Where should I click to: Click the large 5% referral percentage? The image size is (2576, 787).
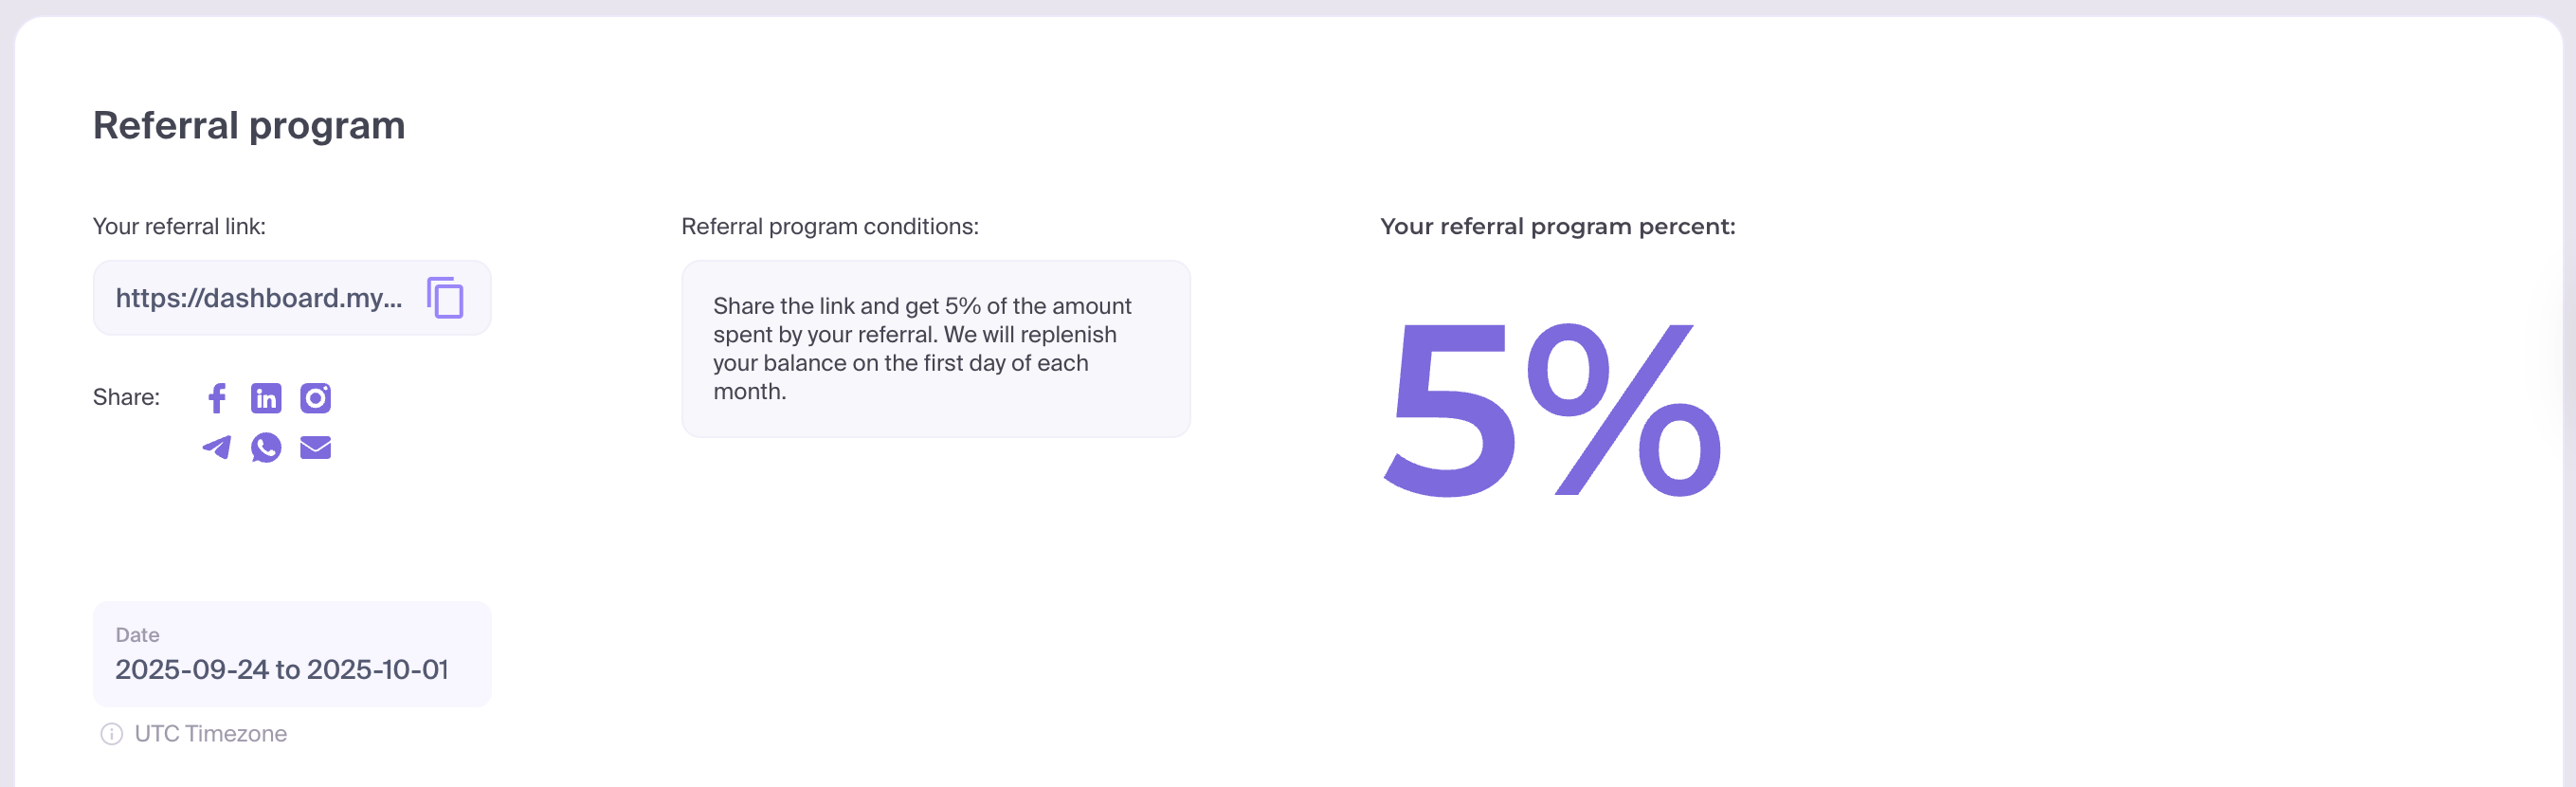pos(1552,410)
